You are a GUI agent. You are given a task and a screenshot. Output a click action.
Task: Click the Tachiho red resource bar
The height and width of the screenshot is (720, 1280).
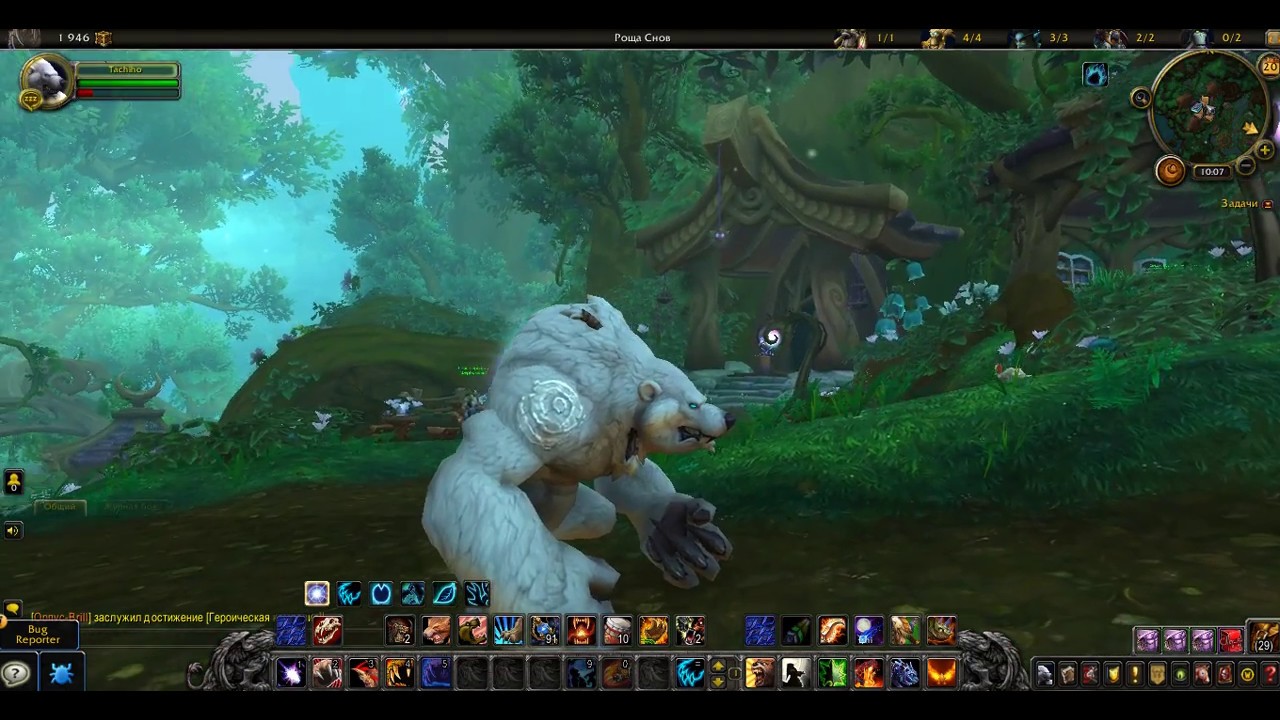click(127, 93)
